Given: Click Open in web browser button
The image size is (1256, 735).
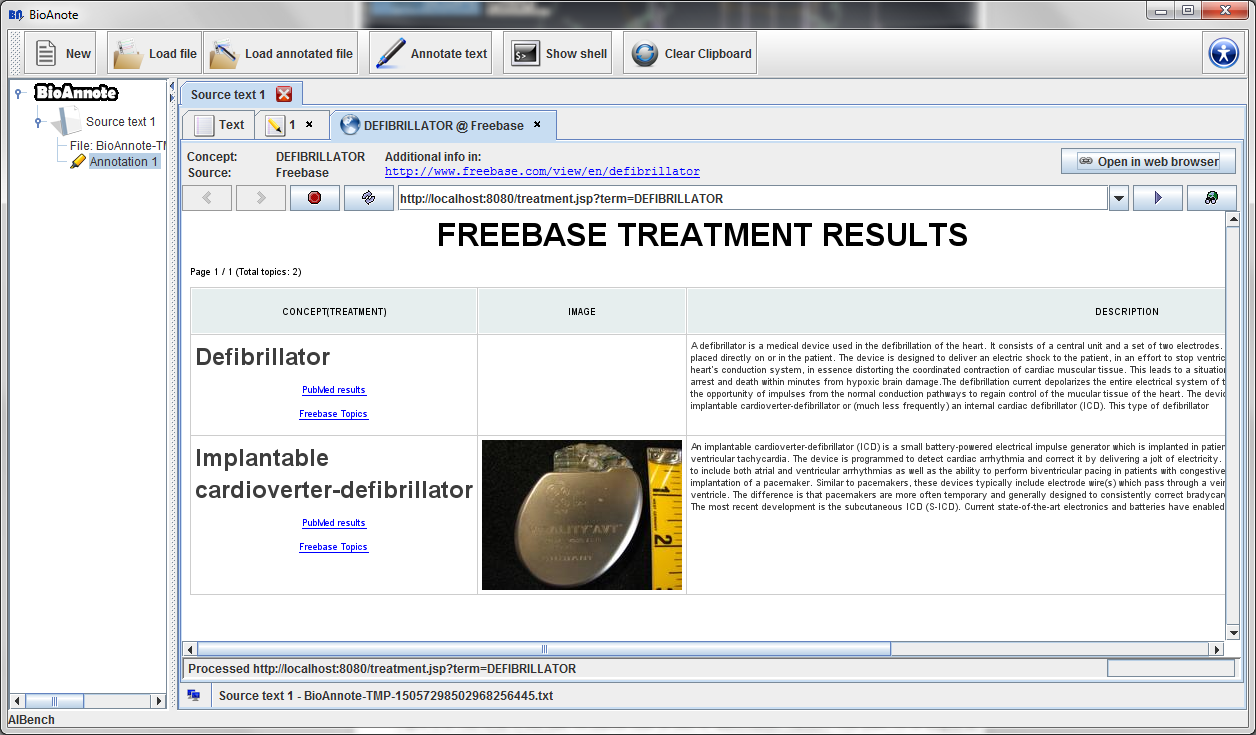Looking at the screenshot, I should click(1148, 161).
